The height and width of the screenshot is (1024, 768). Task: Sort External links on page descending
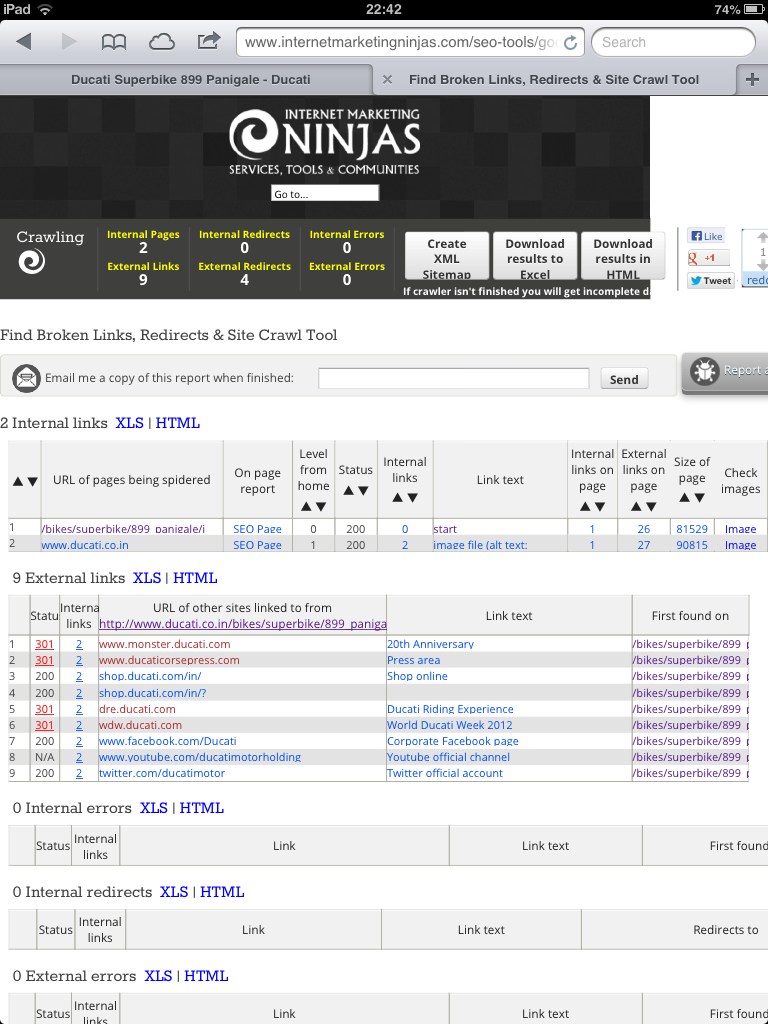652,507
